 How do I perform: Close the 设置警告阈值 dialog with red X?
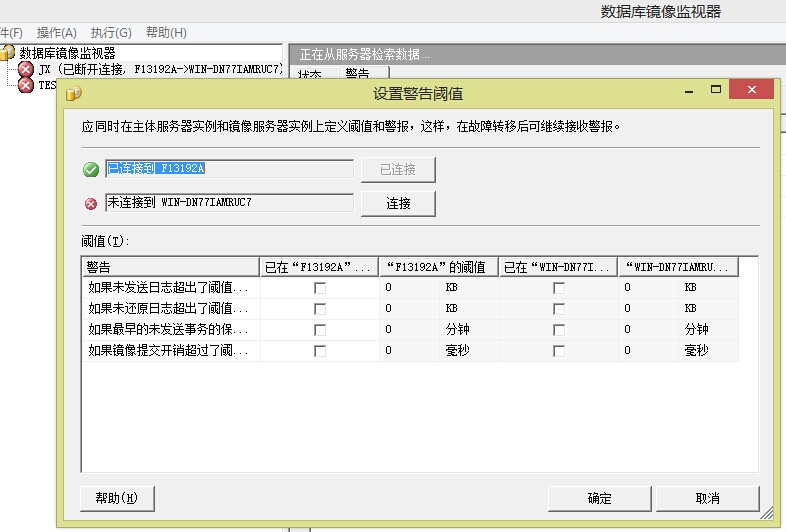750,92
